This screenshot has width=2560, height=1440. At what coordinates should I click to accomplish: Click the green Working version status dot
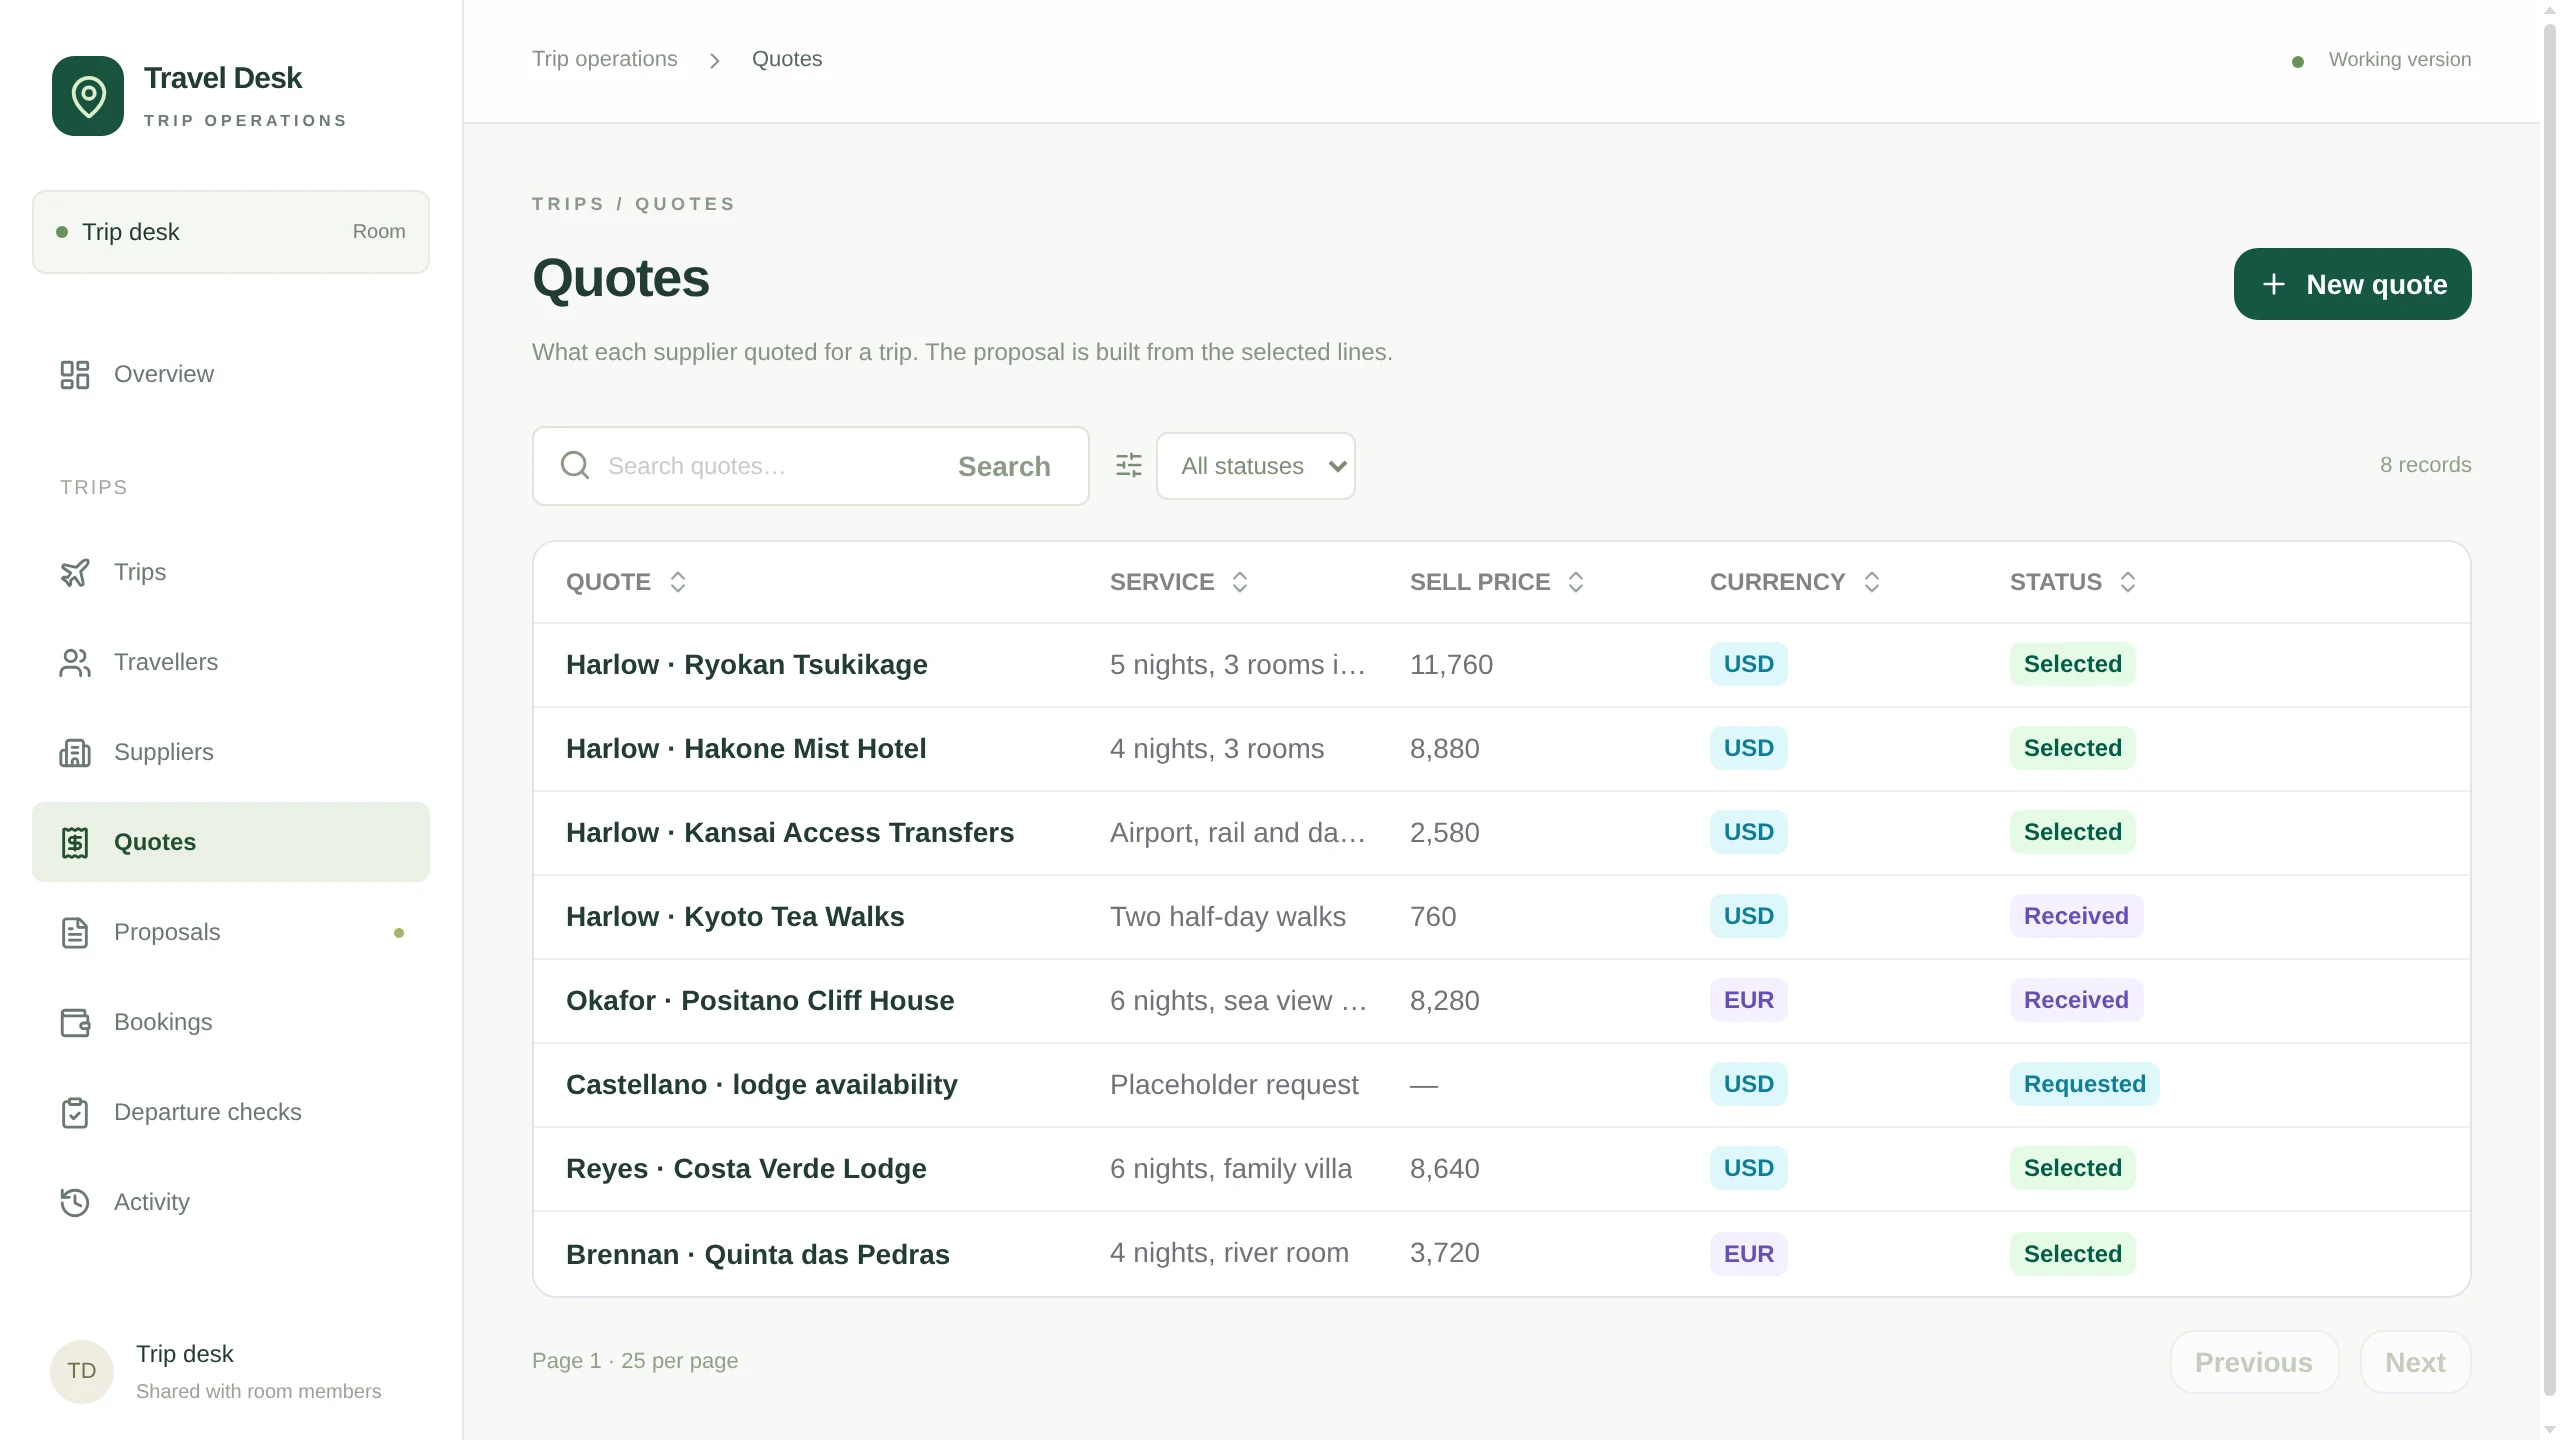[x=2298, y=61]
